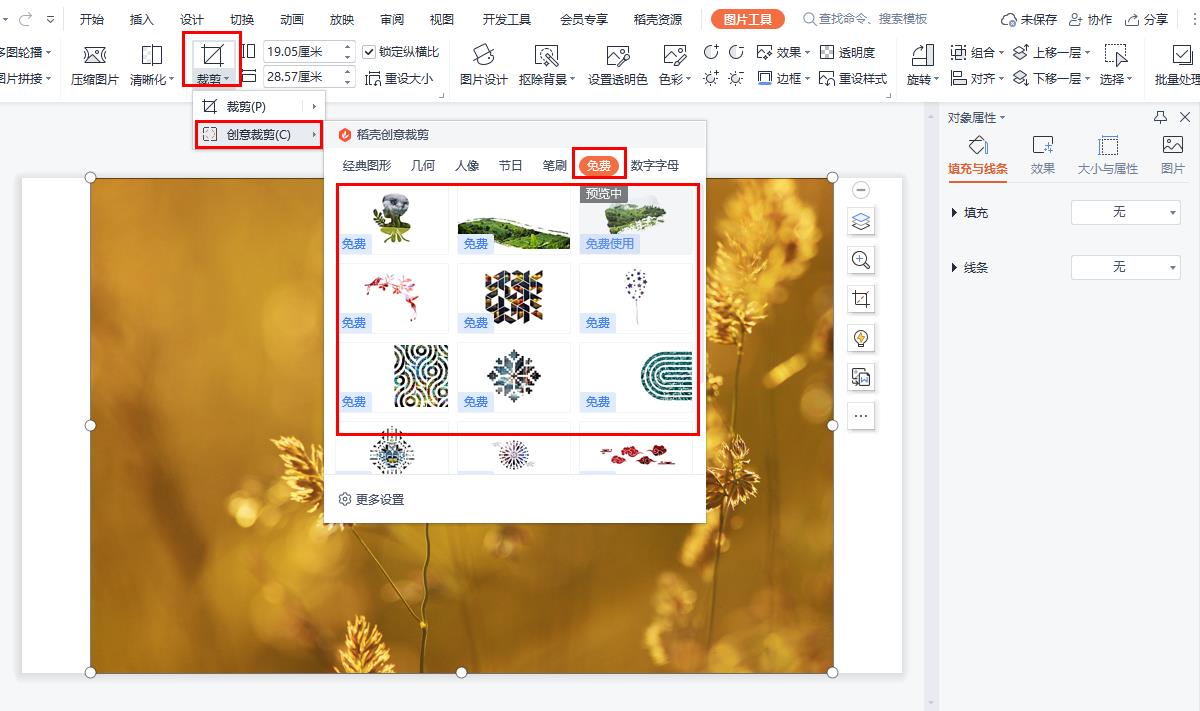
Task: Decrease brightness with the sun minus icon
Action: [736, 78]
